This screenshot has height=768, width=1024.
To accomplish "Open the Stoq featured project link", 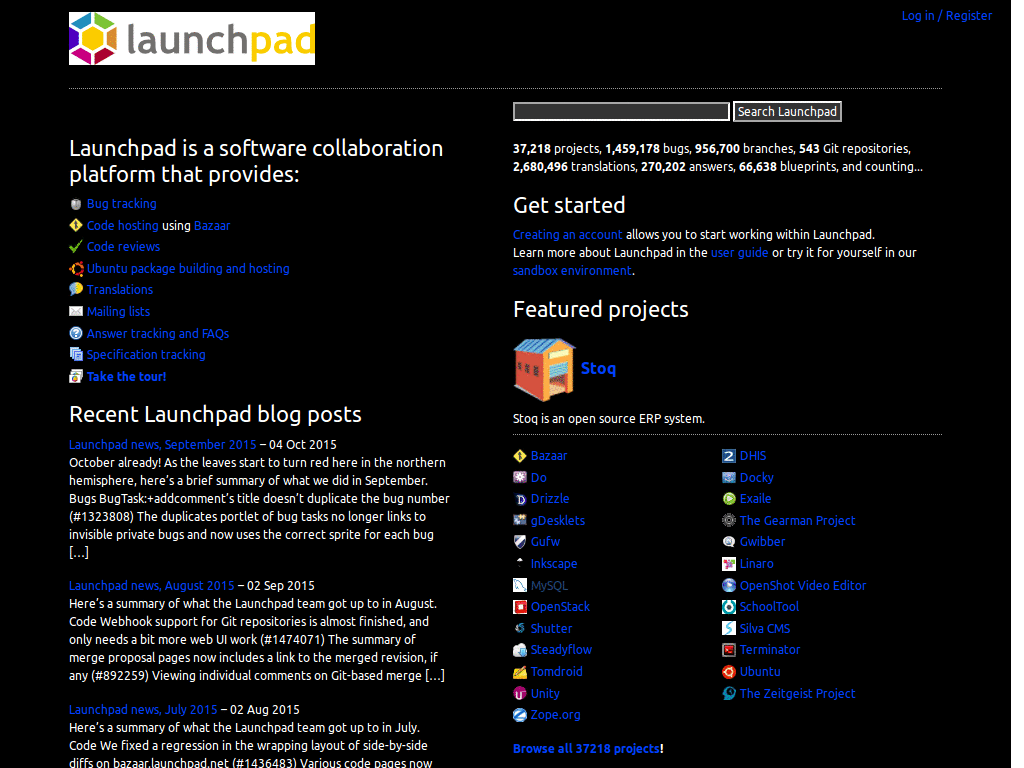I will click(x=598, y=368).
